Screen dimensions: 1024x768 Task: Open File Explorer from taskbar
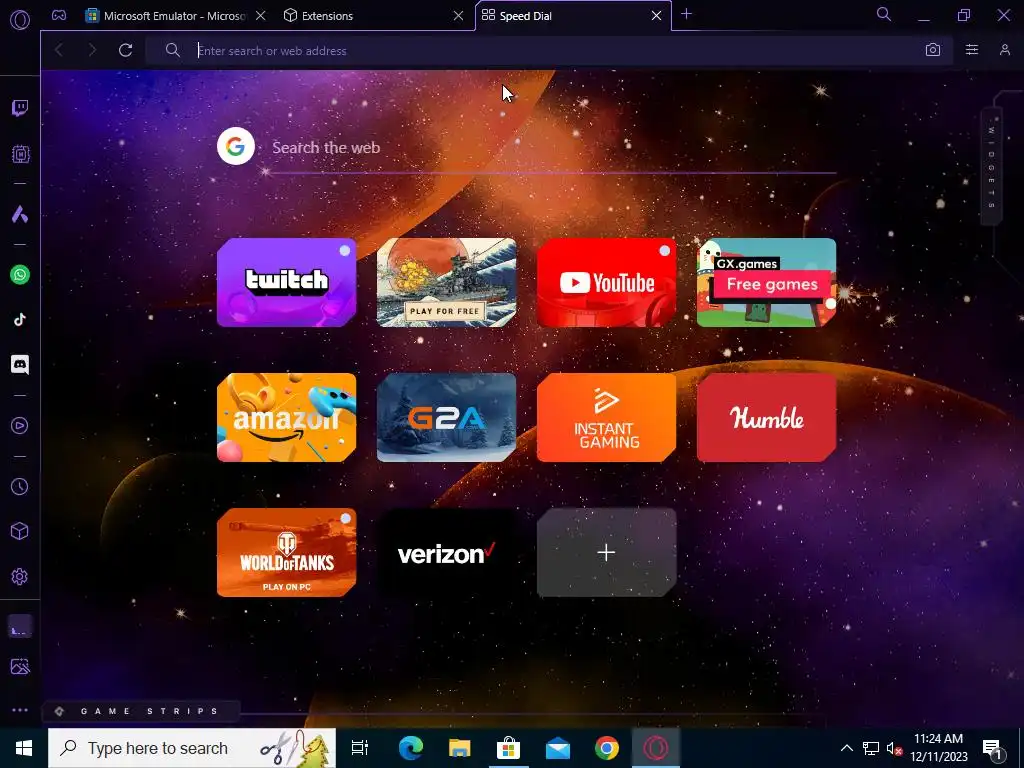[x=460, y=748]
